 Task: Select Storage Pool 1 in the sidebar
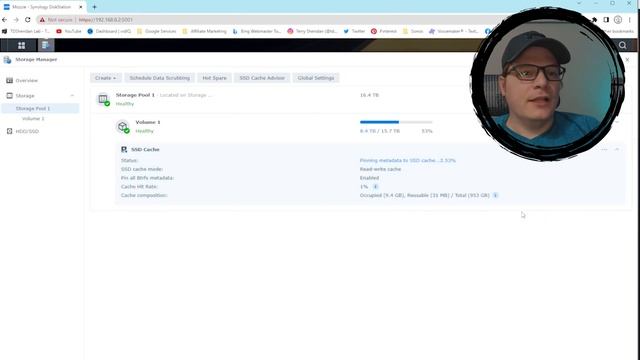pos(40,109)
